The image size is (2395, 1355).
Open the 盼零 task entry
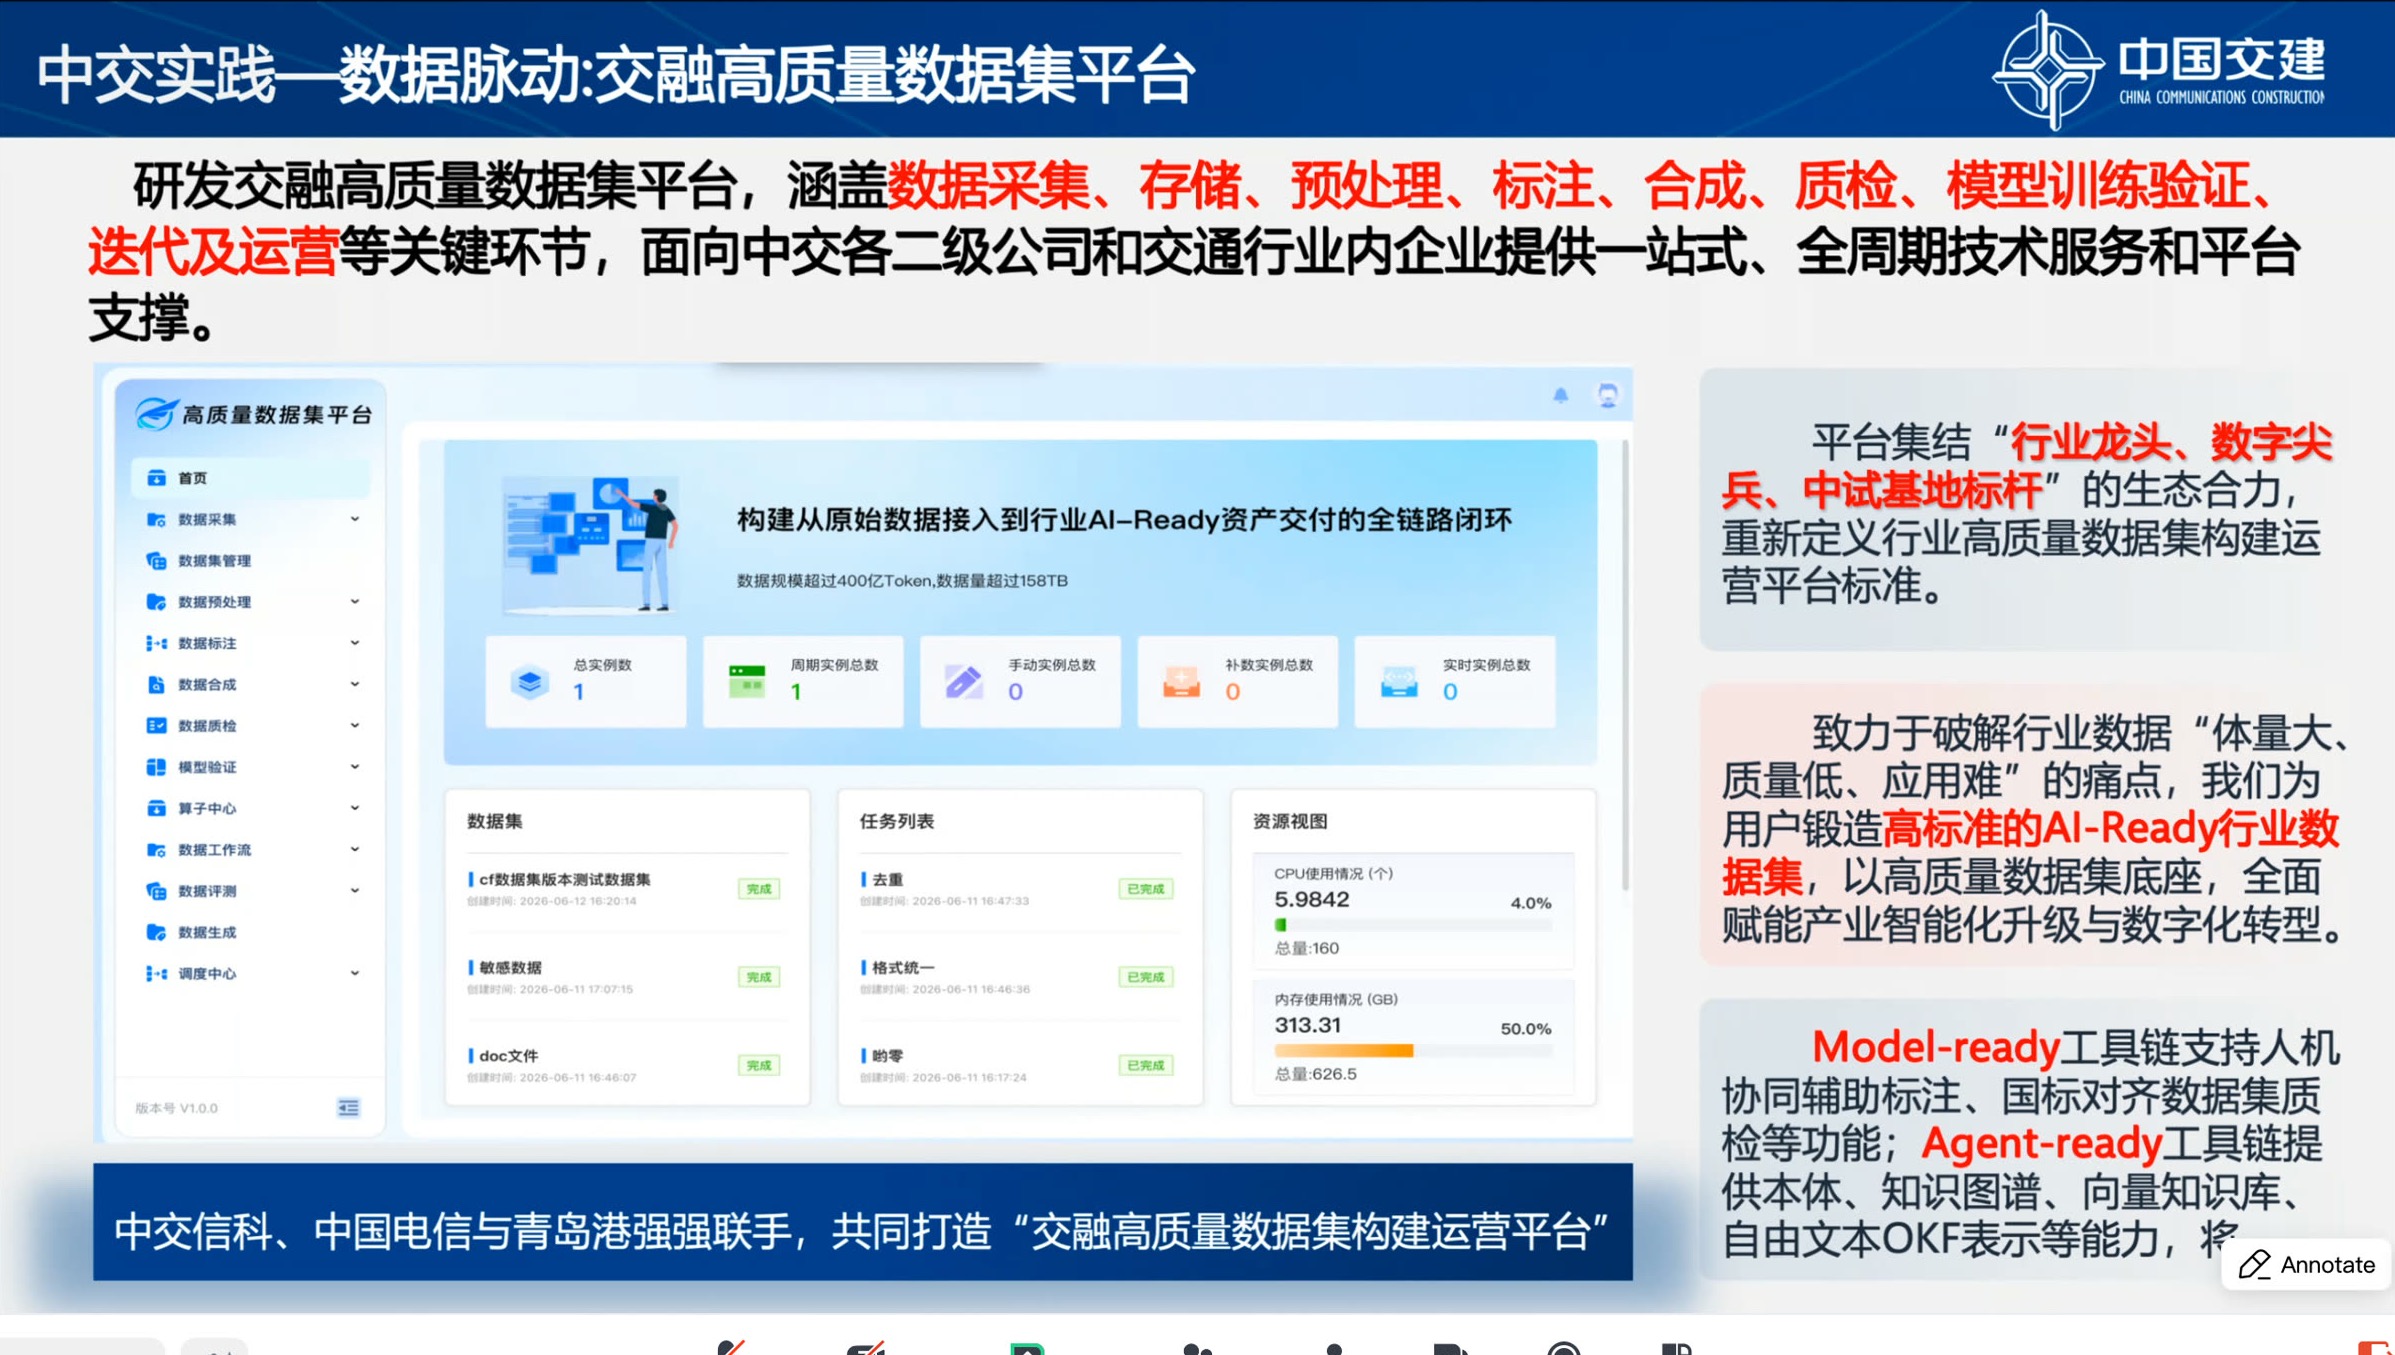[1018, 1064]
